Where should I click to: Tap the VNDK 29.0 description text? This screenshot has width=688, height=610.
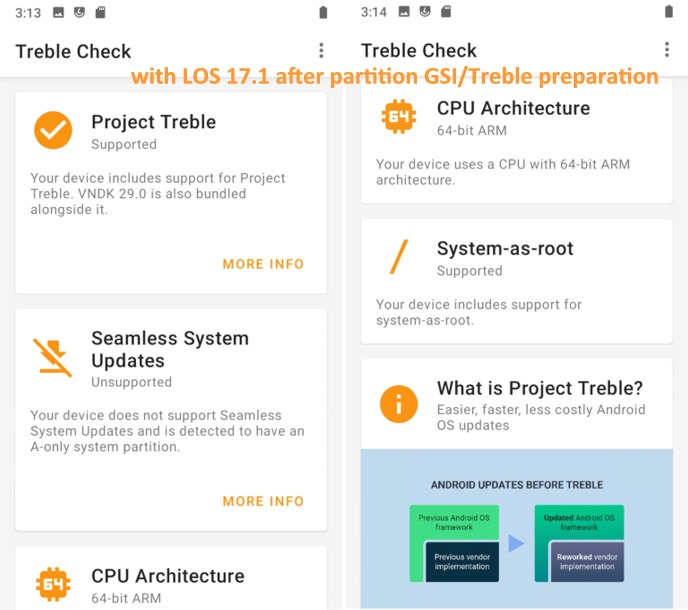[158, 194]
